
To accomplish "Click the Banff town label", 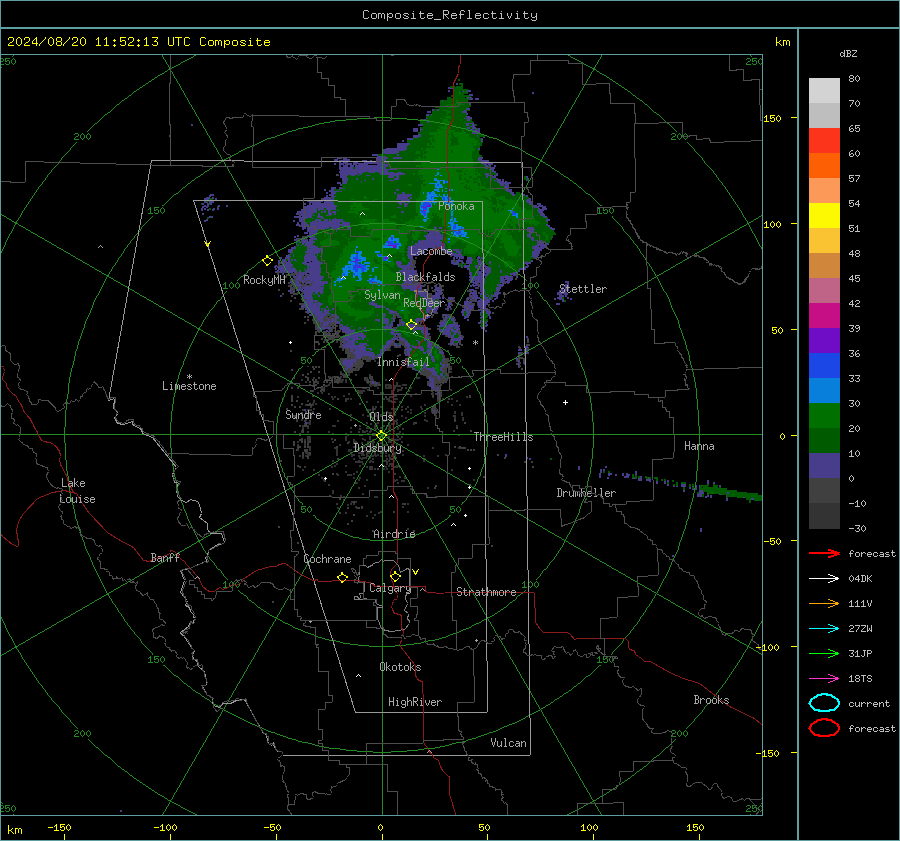I will (x=165, y=558).
